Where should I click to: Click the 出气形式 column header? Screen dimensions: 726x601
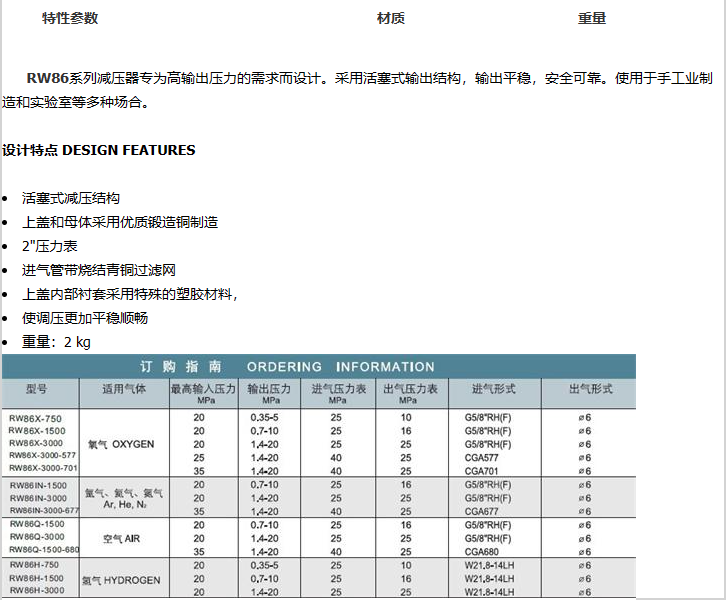tap(591, 389)
